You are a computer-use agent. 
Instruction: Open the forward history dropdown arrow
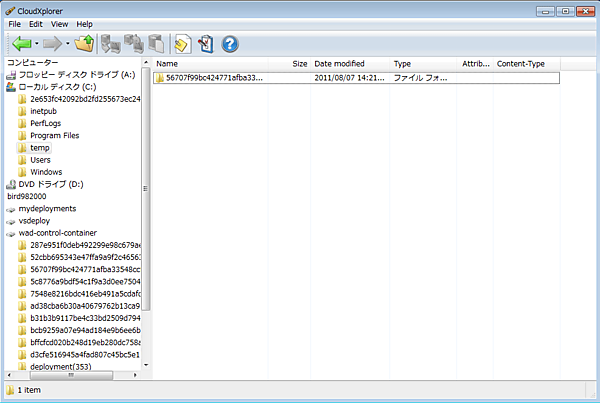(67, 44)
